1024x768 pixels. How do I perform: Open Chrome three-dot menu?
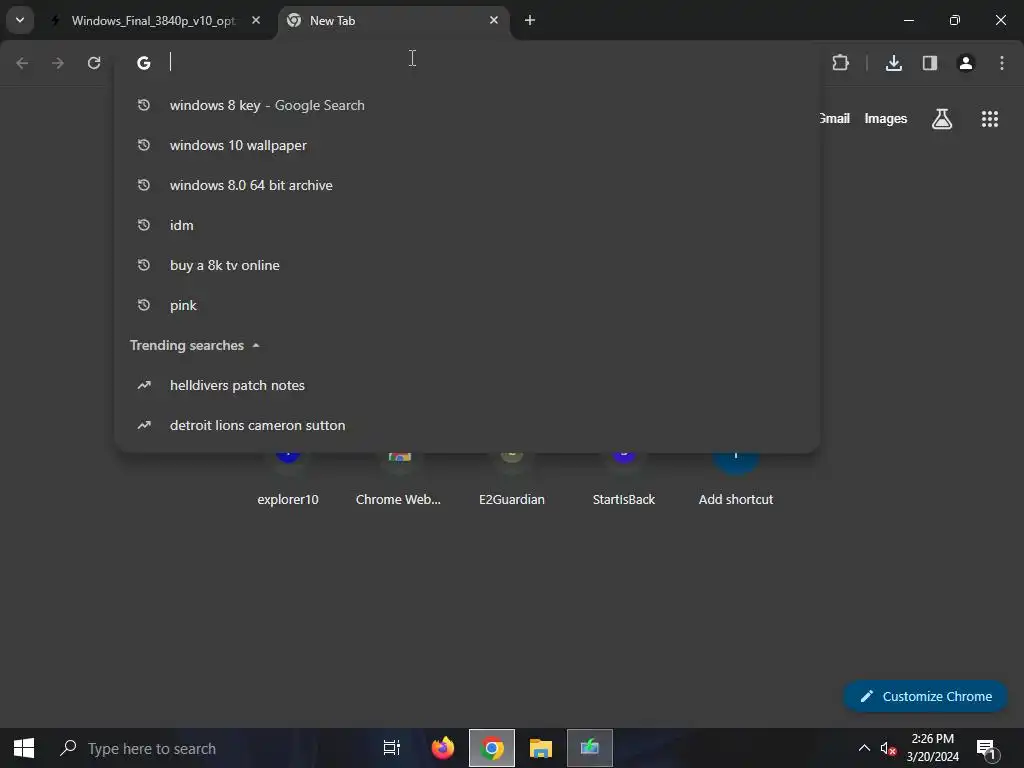(x=1002, y=63)
